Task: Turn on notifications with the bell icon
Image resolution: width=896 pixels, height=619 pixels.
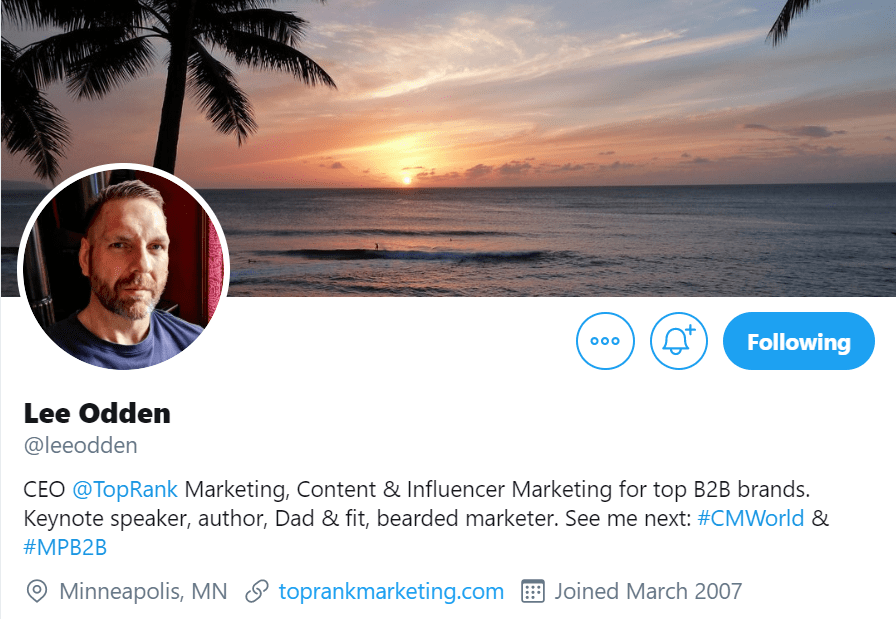Action: pyautogui.click(x=679, y=341)
